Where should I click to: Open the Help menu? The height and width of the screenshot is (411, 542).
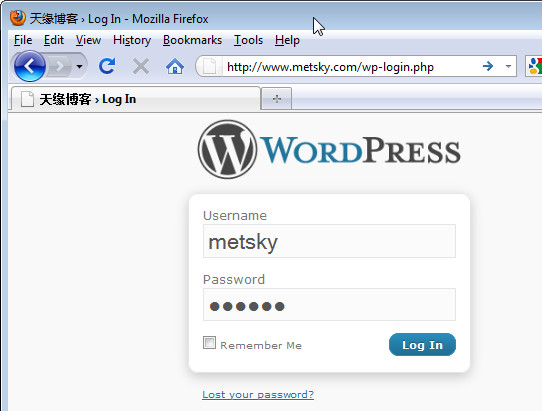coord(287,40)
